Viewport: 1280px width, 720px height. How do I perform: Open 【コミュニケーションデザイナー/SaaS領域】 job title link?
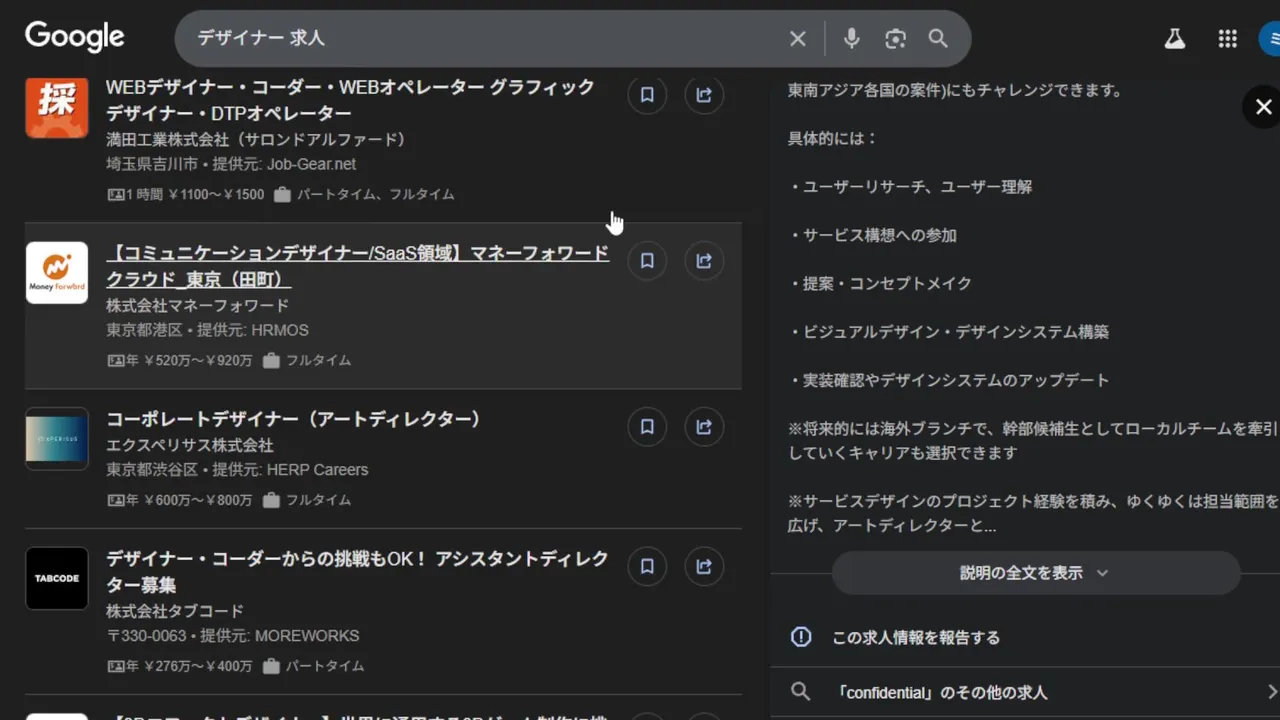click(358, 266)
